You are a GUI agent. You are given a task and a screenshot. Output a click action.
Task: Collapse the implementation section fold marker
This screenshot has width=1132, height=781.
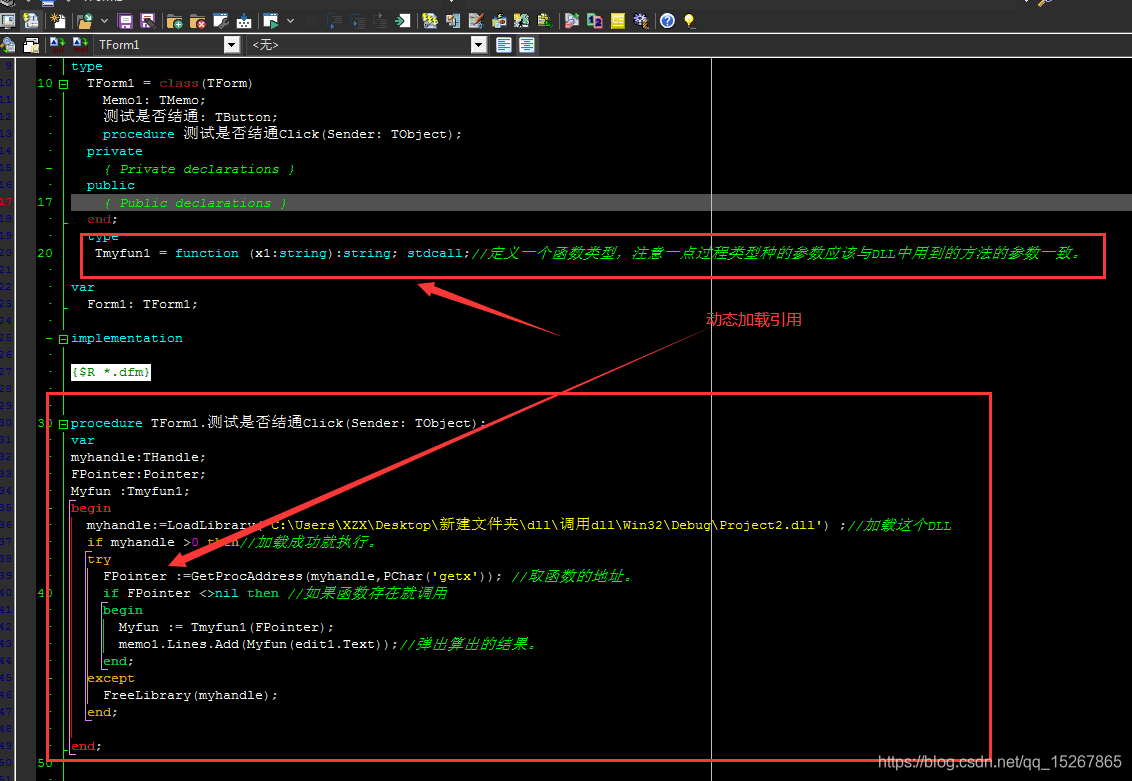tap(64, 339)
